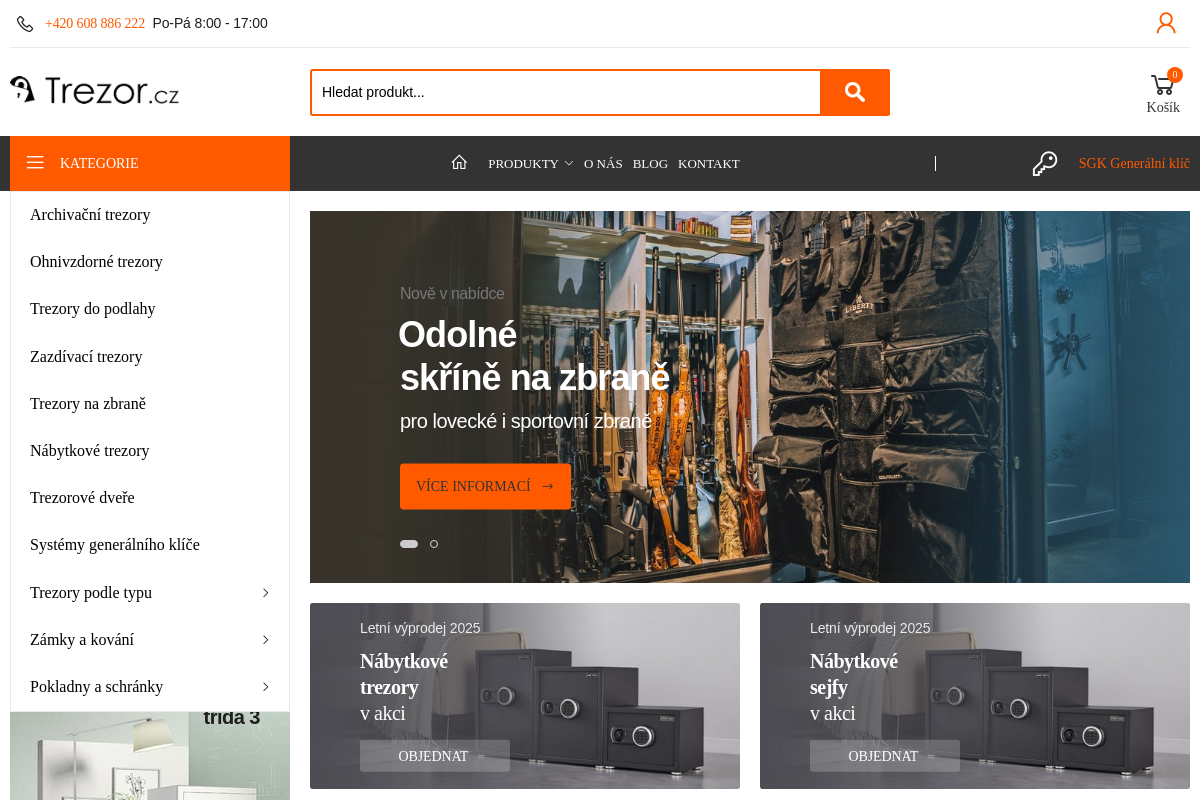This screenshot has height=800, width=1200.
Task: Click the home icon in navigation bar
Action: [459, 162]
